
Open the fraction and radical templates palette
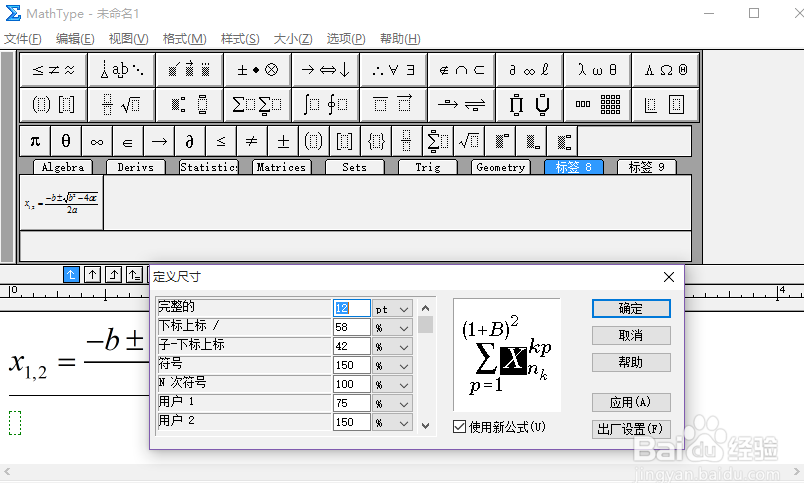click(122, 104)
